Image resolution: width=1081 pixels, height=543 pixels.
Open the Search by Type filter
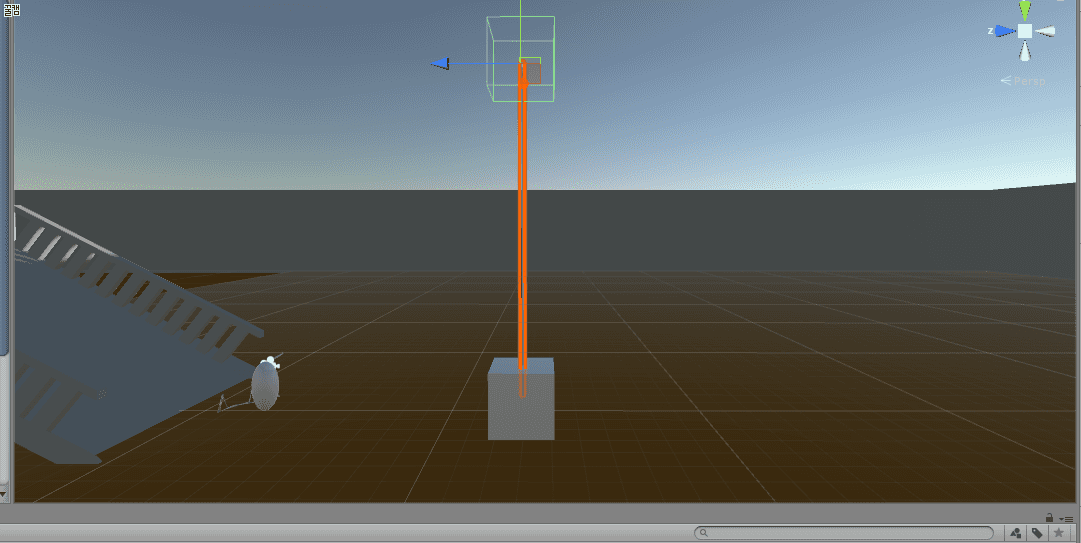pyautogui.click(x=1016, y=533)
